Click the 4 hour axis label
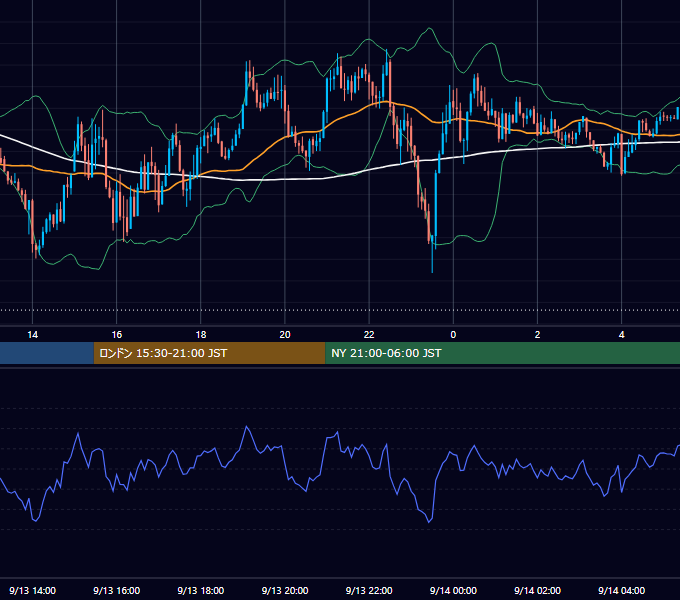This screenshot has width=680, height=600. 621,335
